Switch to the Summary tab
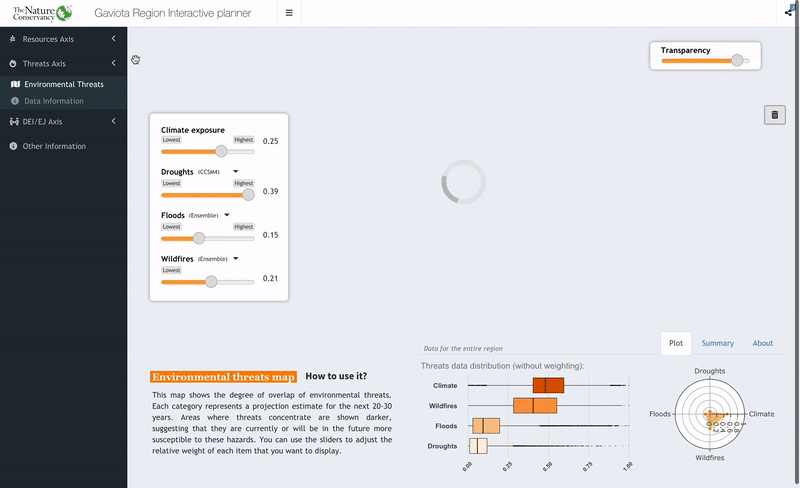This screenshot has height=488, width=800. coord(717,343)
